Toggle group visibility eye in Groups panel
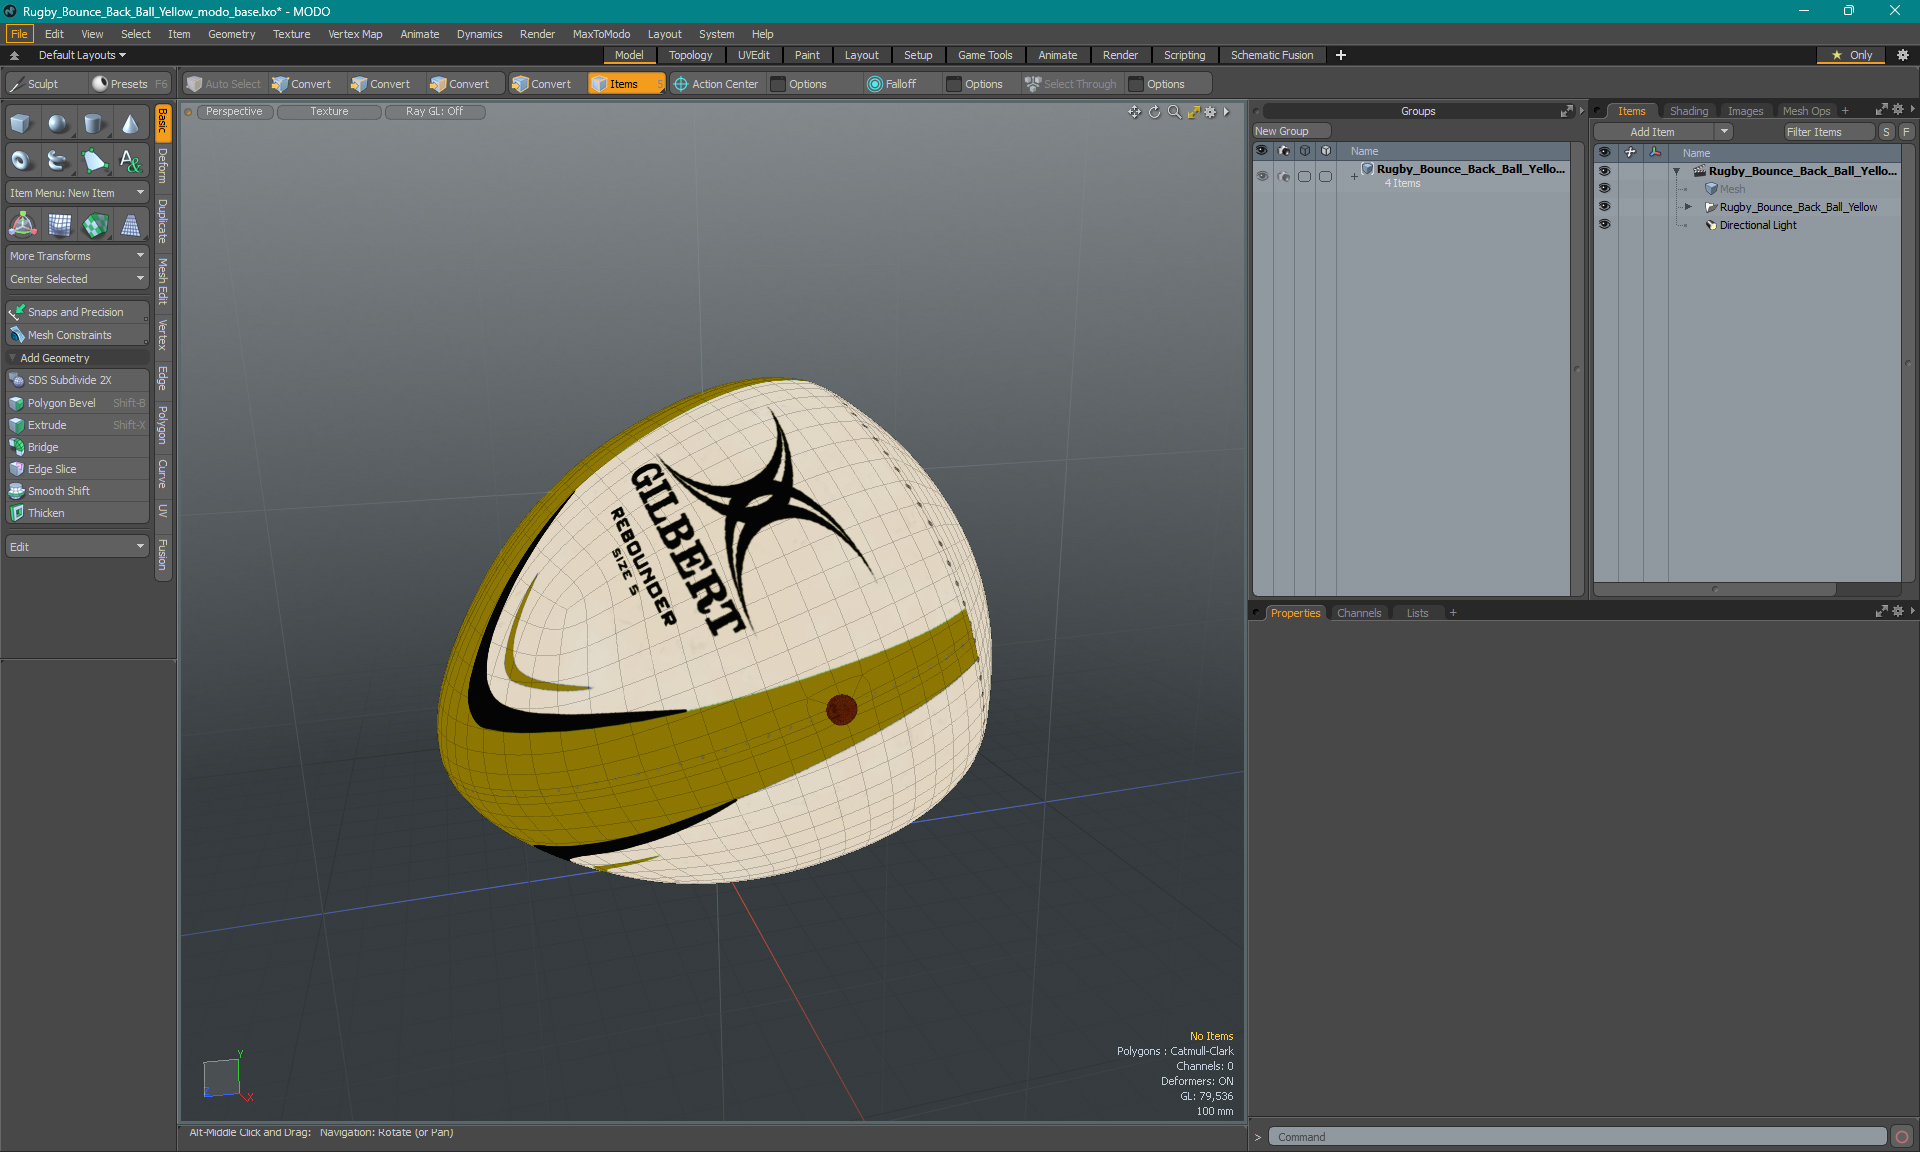Image resolution: width=1920 pixels, height=1152 pixels. tap(1262, 176)
